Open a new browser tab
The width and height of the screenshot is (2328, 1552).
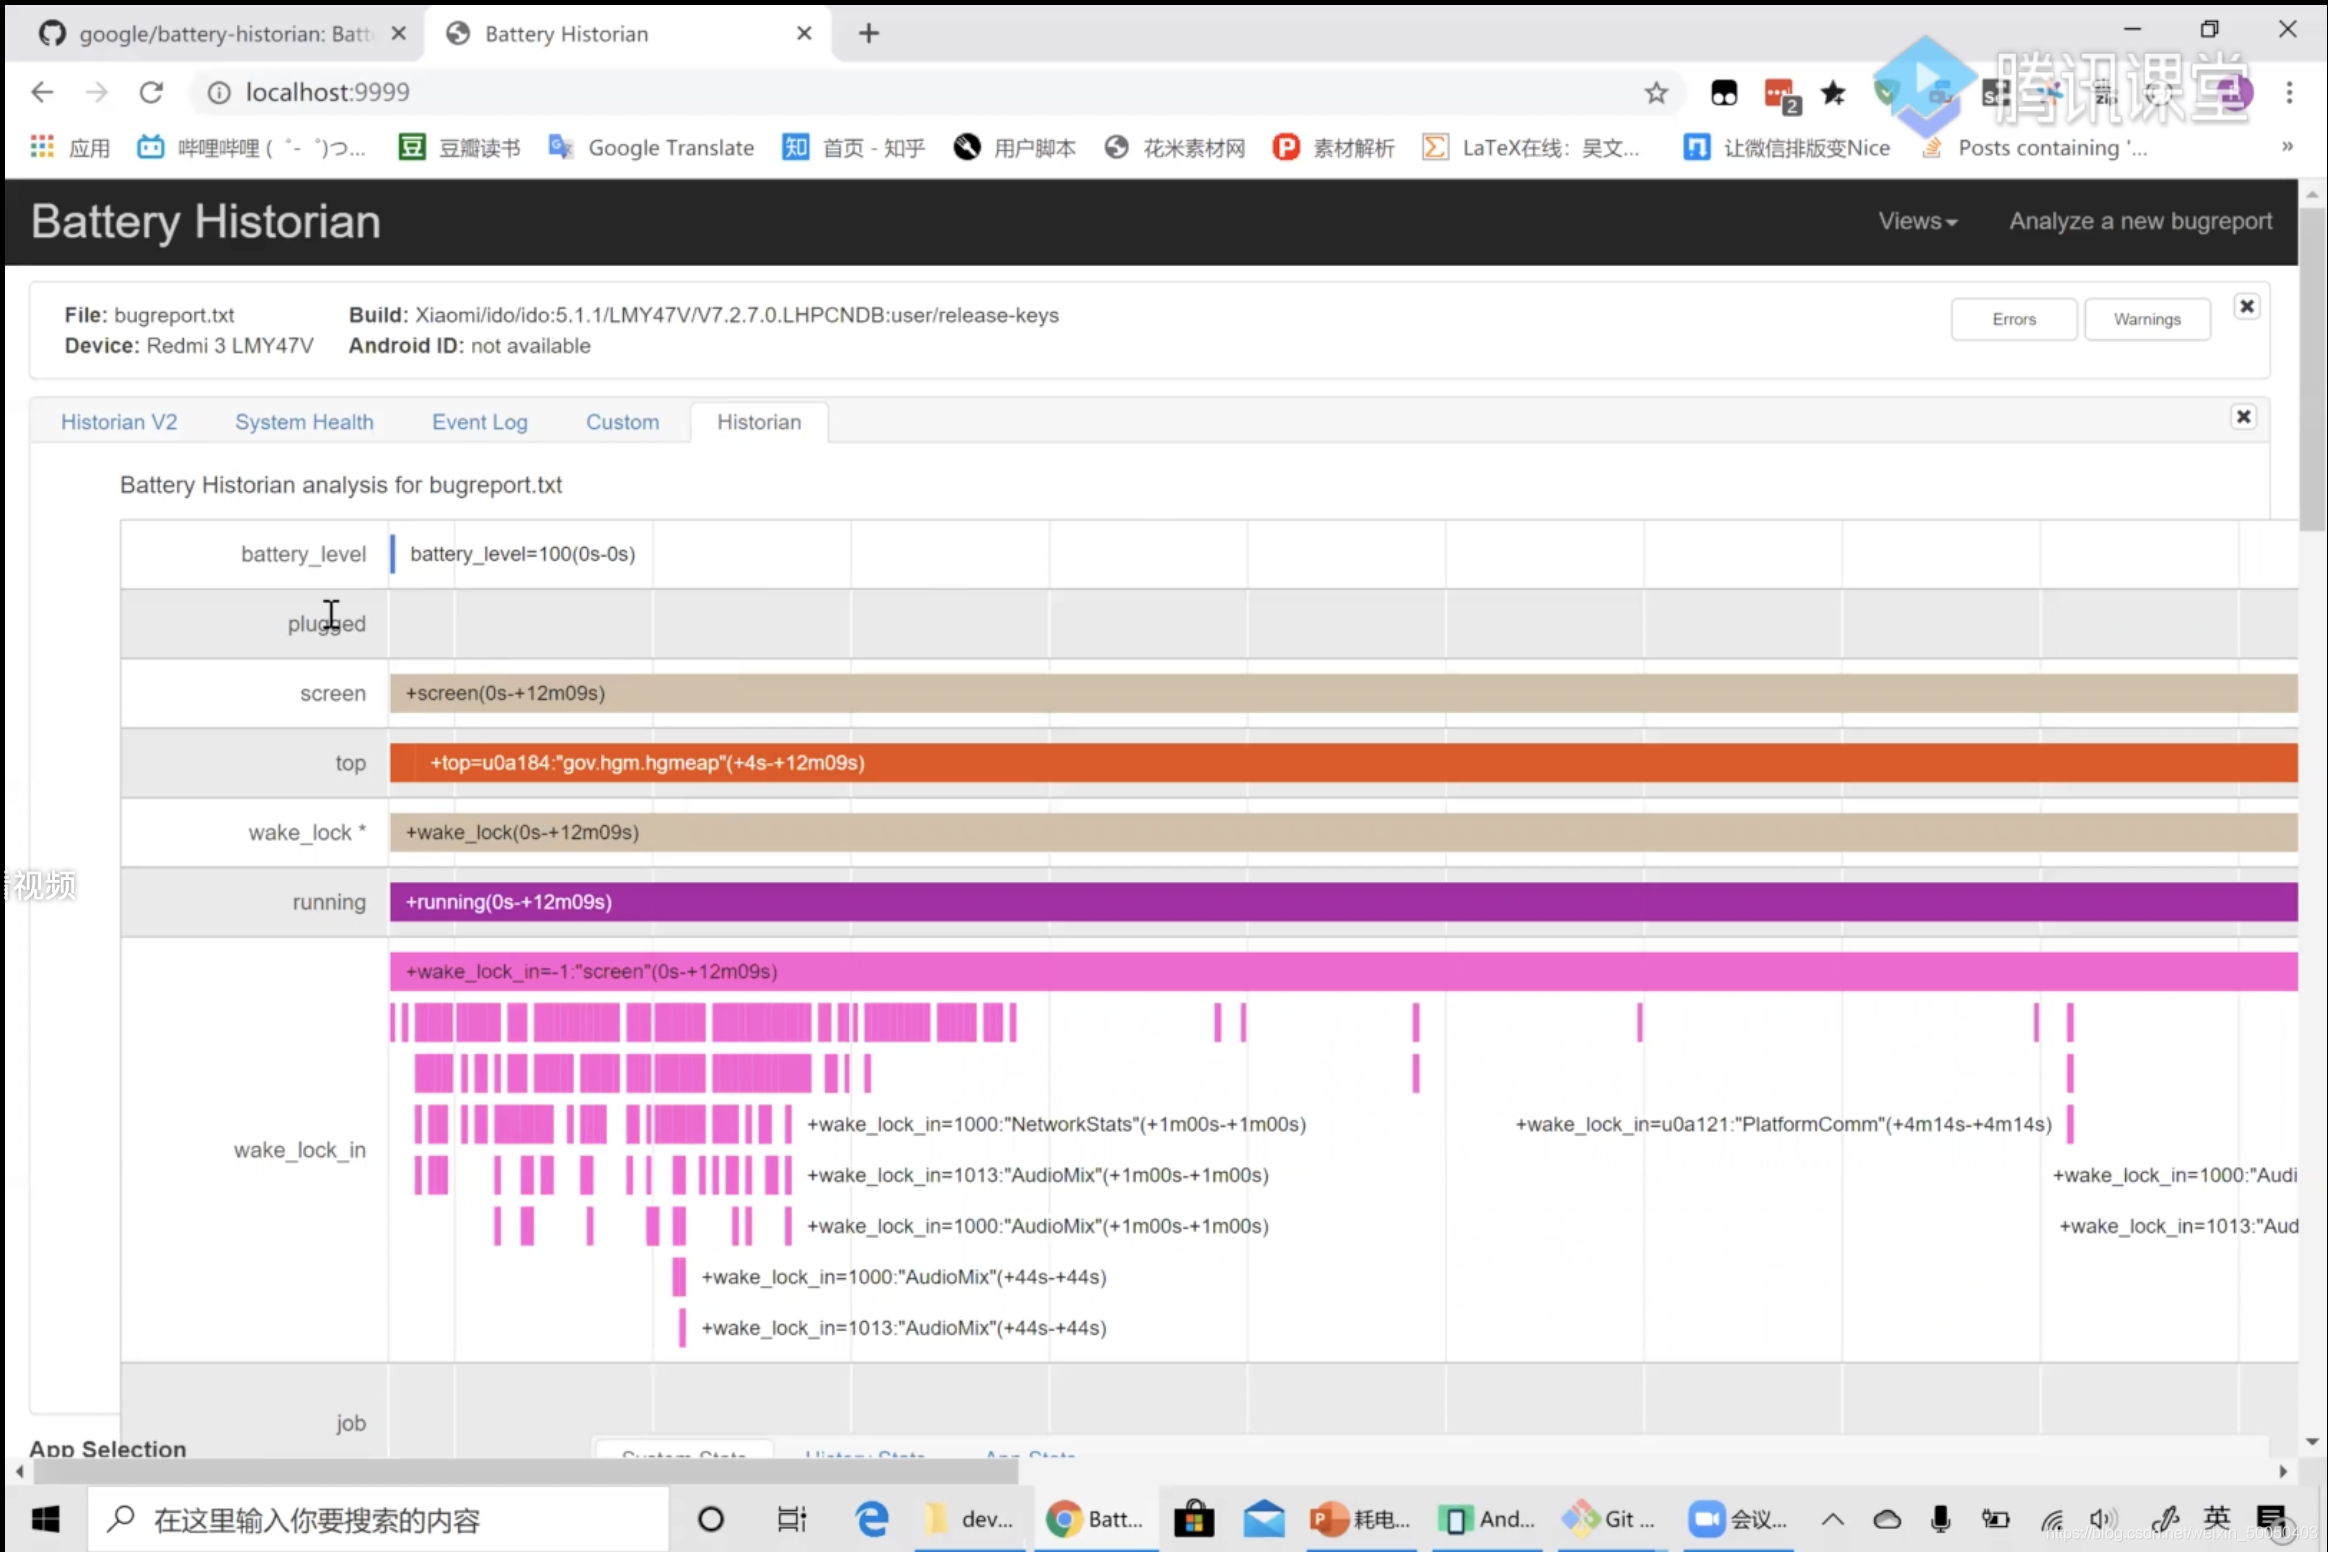[868, 33]
